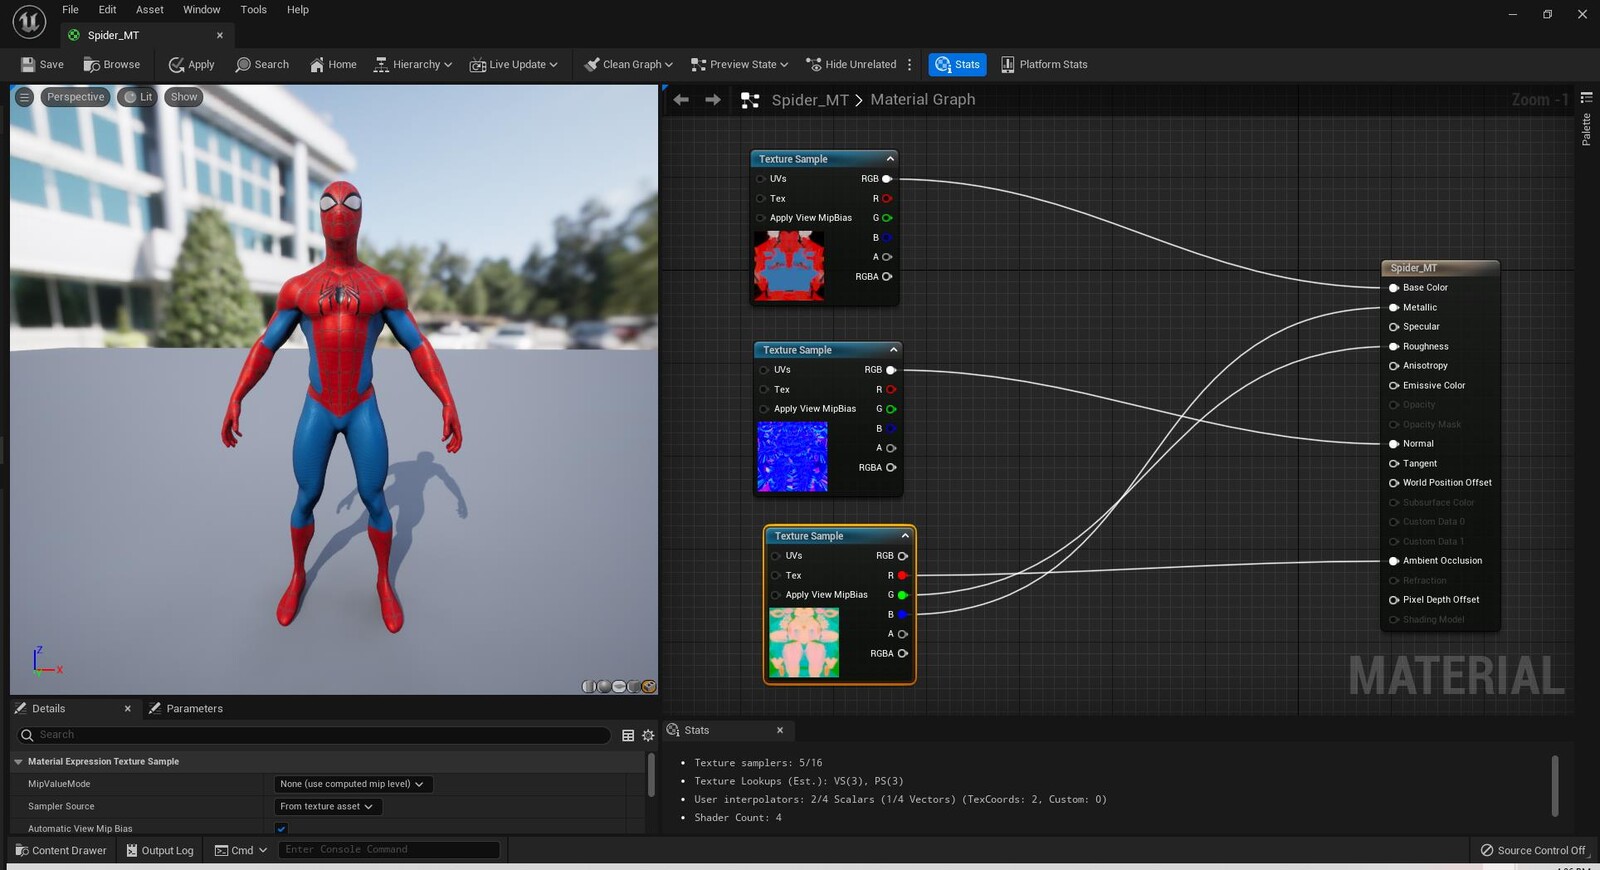Click the Enter Console Command field
The width and height of the screenshot is (1600, 870).
pos(388,850)
